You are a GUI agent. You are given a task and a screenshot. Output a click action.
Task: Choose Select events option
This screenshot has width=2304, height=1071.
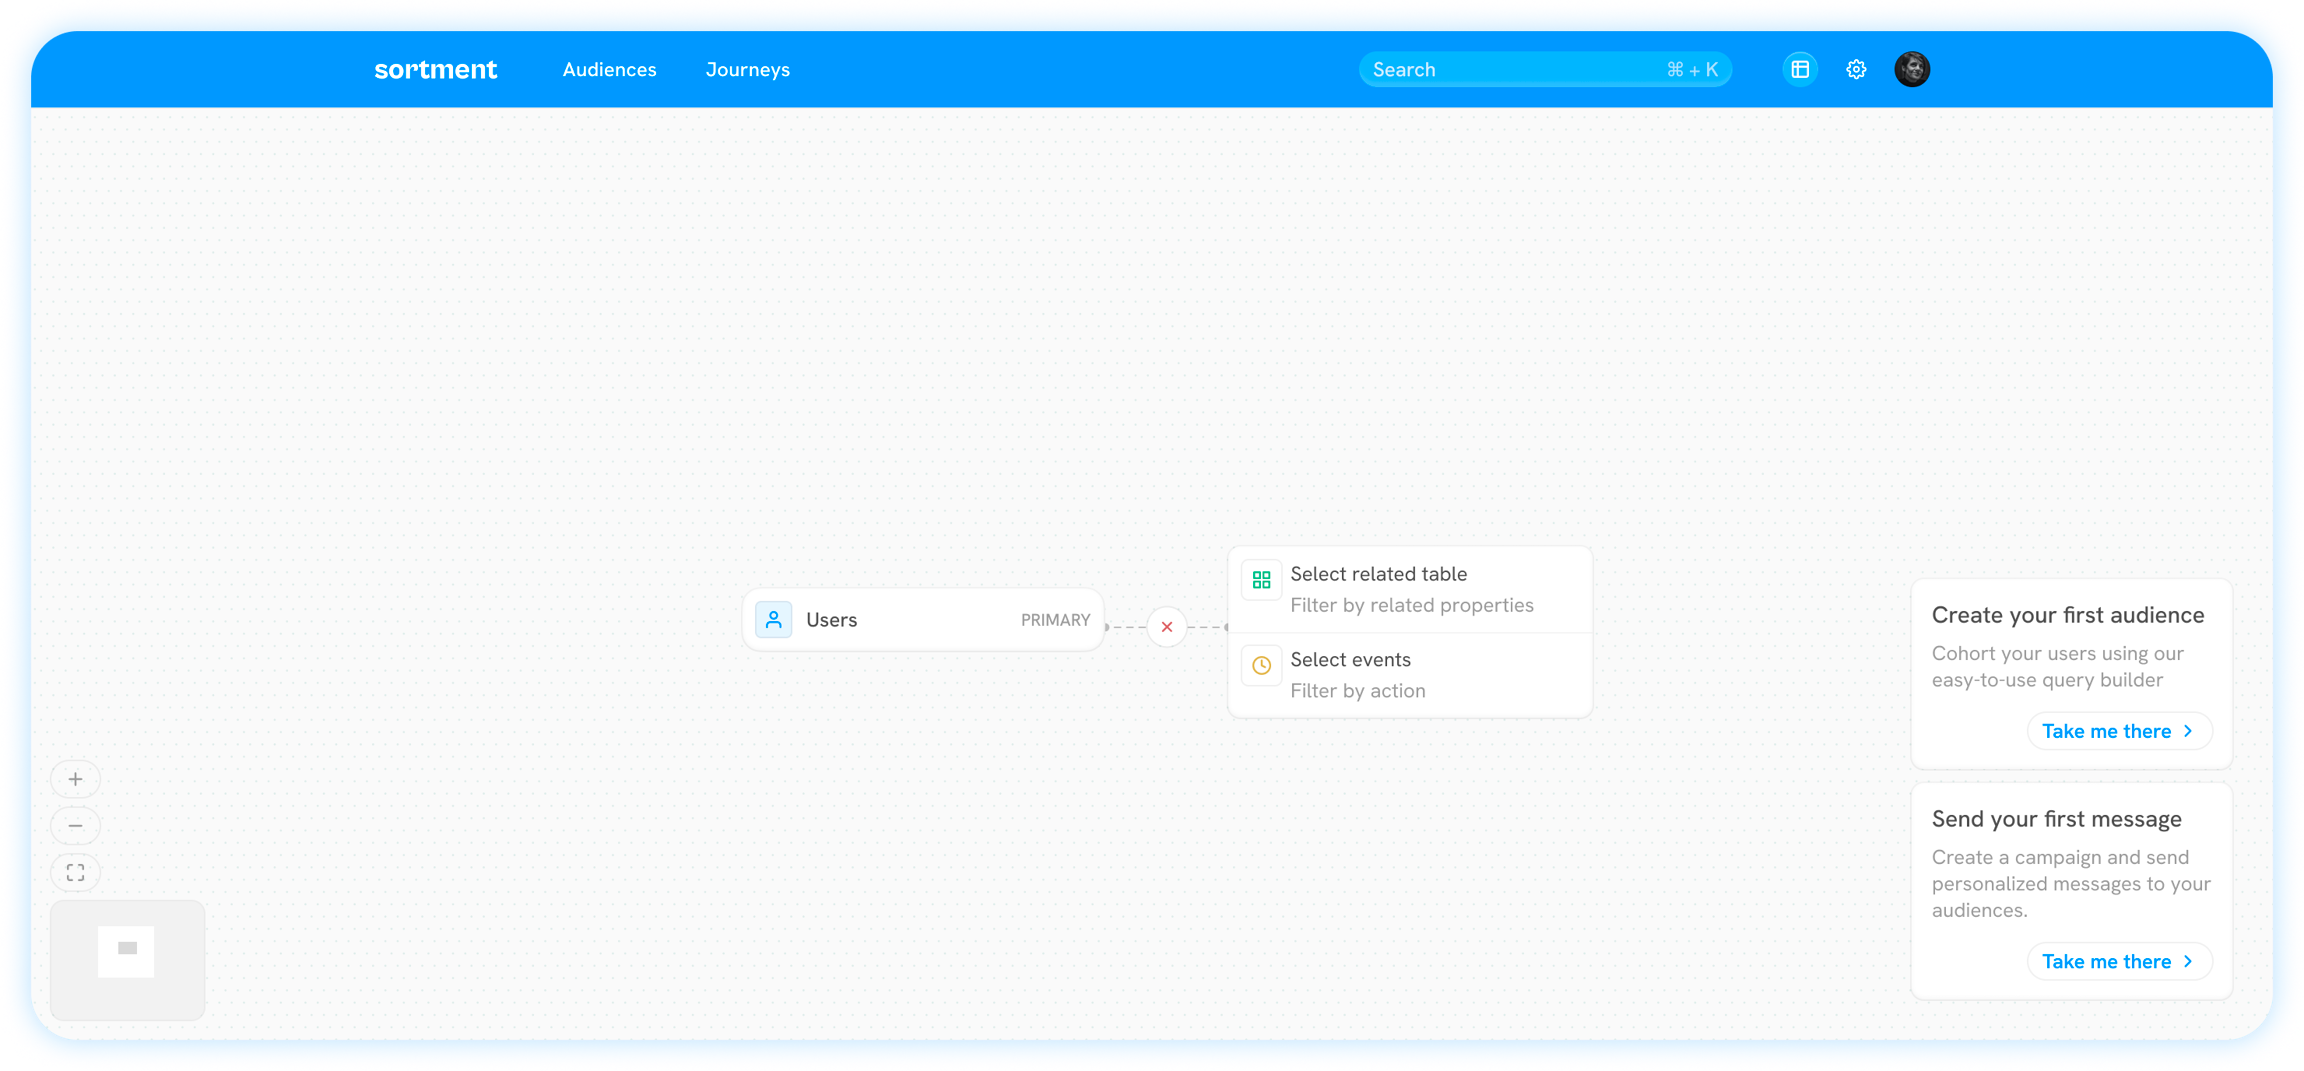pyautogui.click(x=1410, y=675)
